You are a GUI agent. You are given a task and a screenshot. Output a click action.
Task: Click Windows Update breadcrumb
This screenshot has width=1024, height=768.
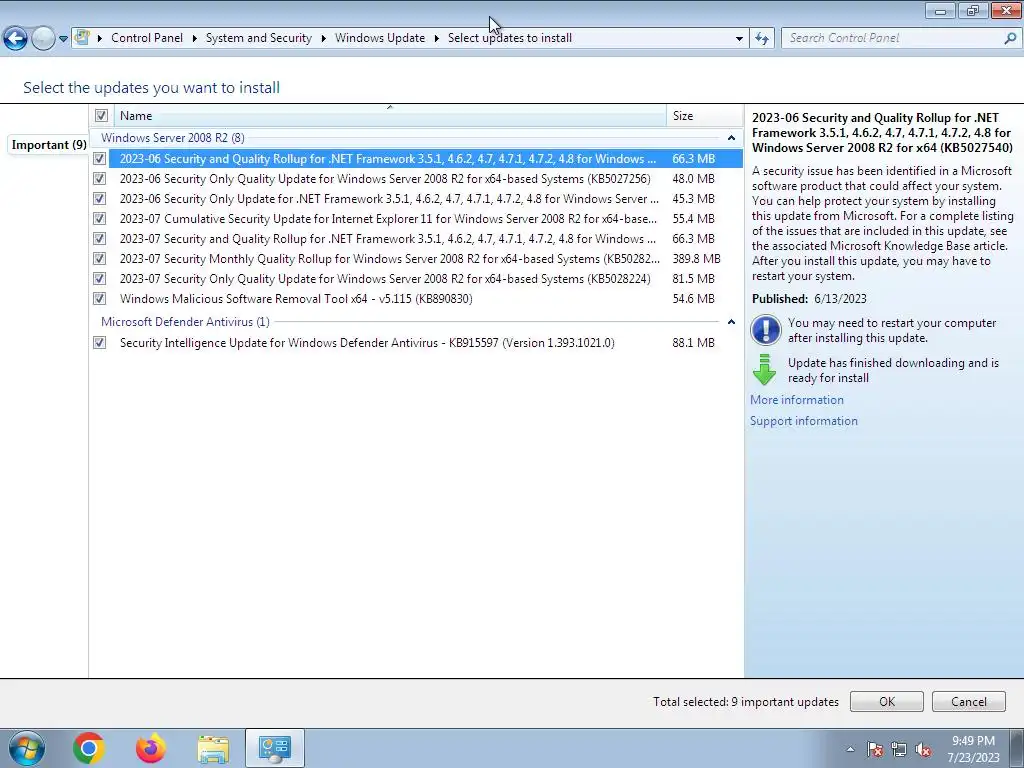tap(380, 38)
